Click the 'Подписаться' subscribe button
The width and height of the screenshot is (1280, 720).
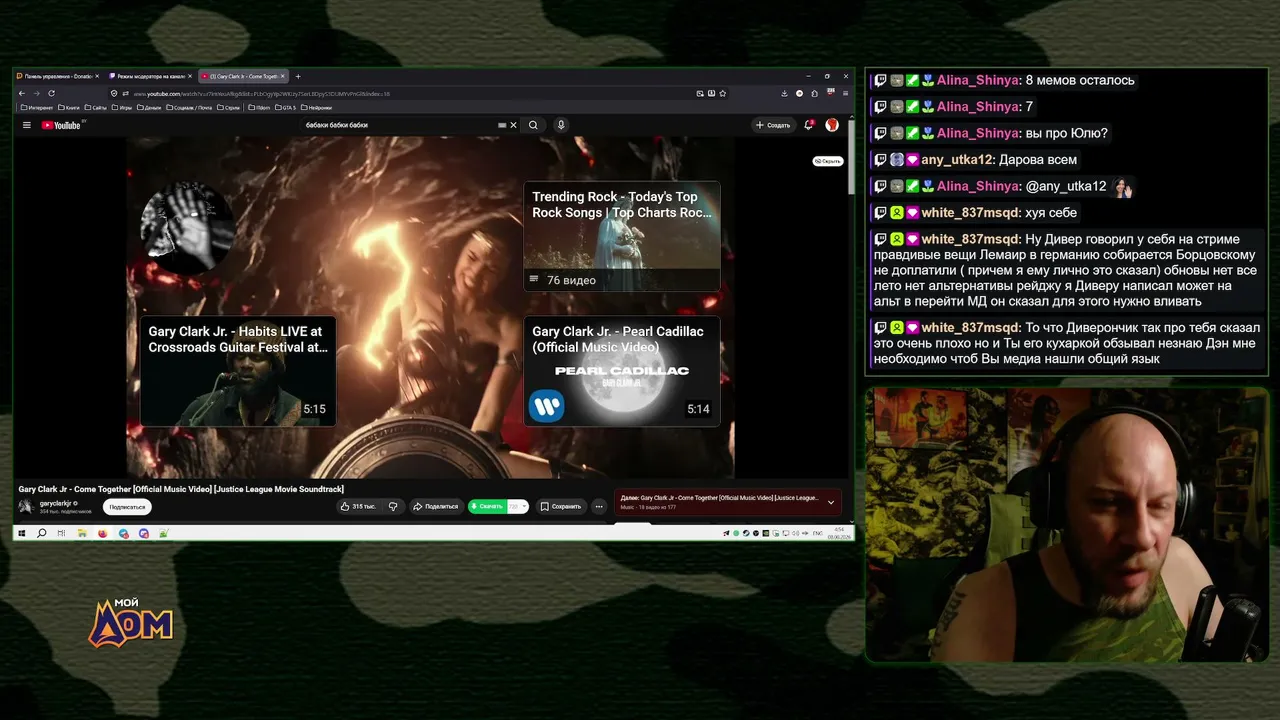127,507
